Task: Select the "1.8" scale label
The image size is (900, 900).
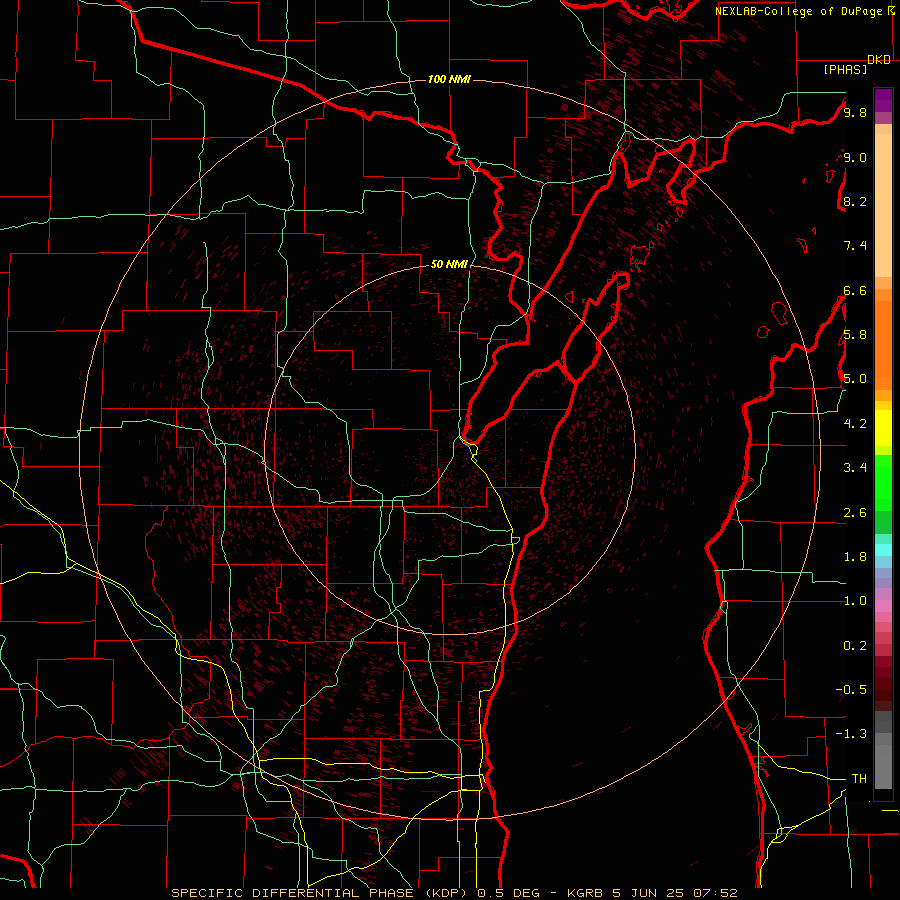Action: pos(855,557)
